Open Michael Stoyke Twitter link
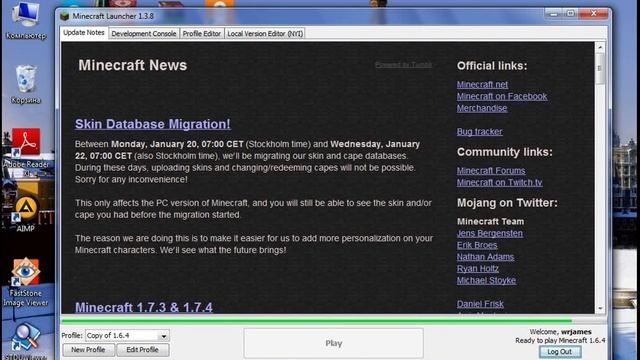 486,280
